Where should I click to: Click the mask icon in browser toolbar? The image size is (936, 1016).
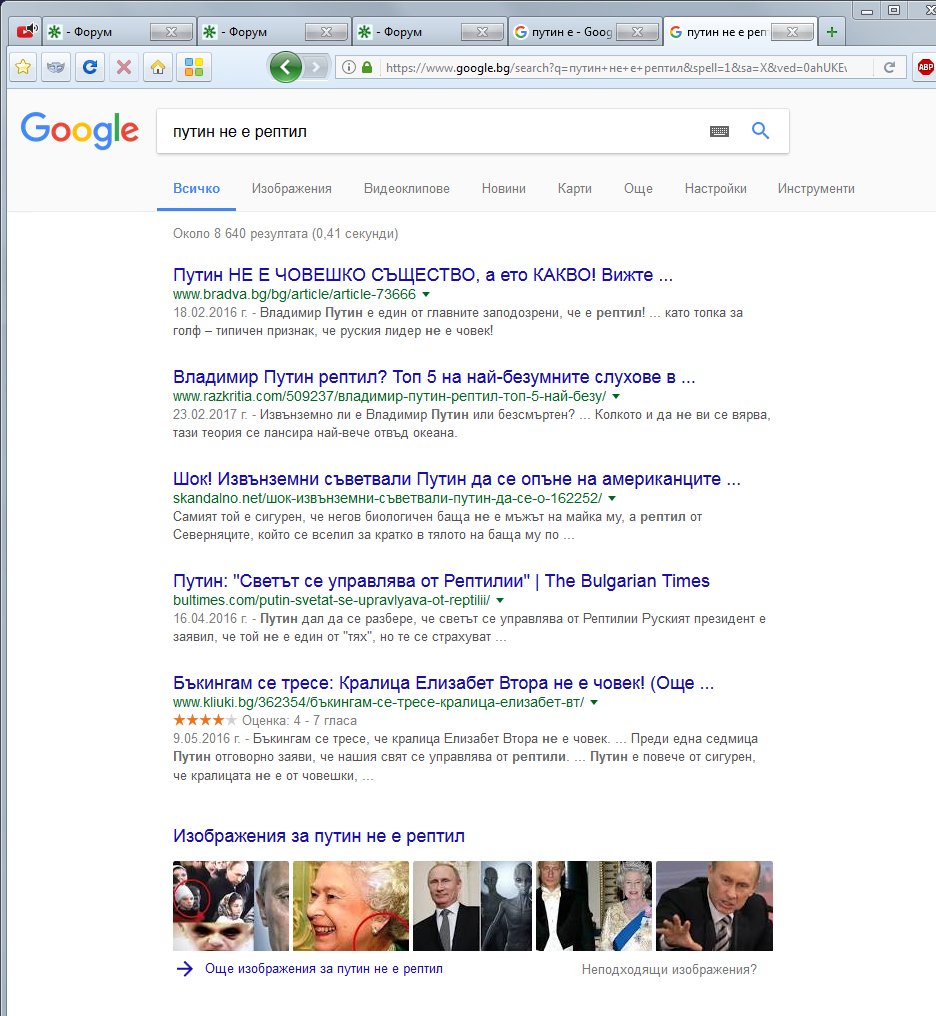tap(56, 67)
